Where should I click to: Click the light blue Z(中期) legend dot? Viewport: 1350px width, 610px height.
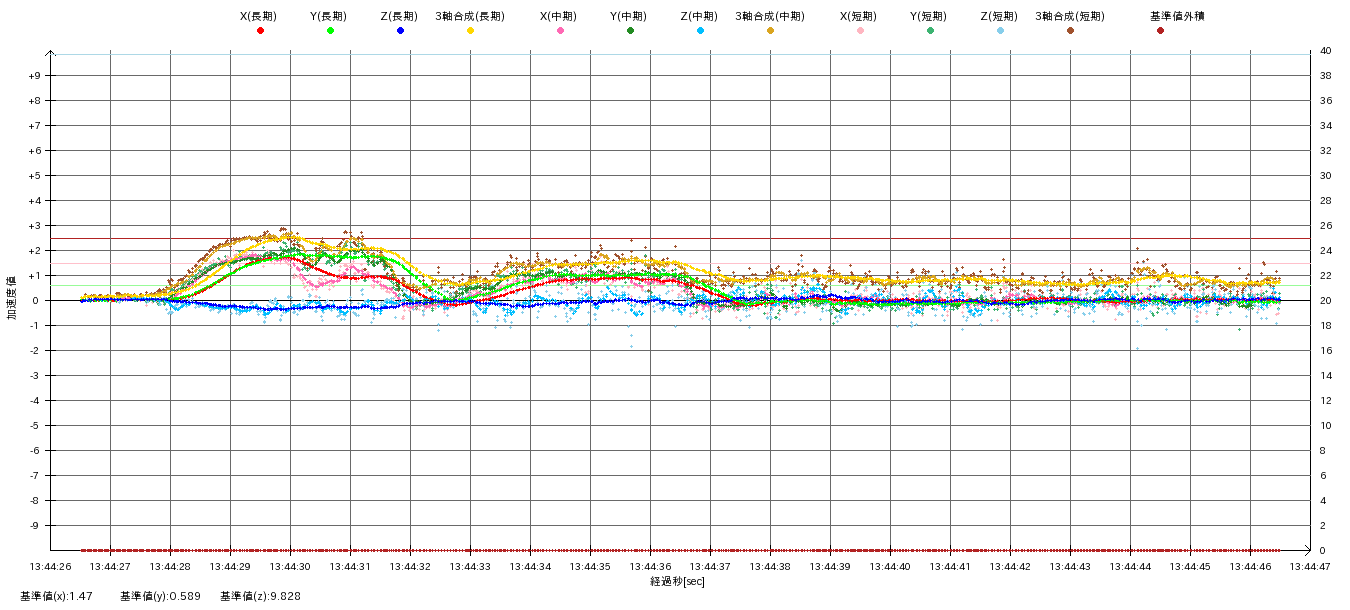tap(700, 31)
